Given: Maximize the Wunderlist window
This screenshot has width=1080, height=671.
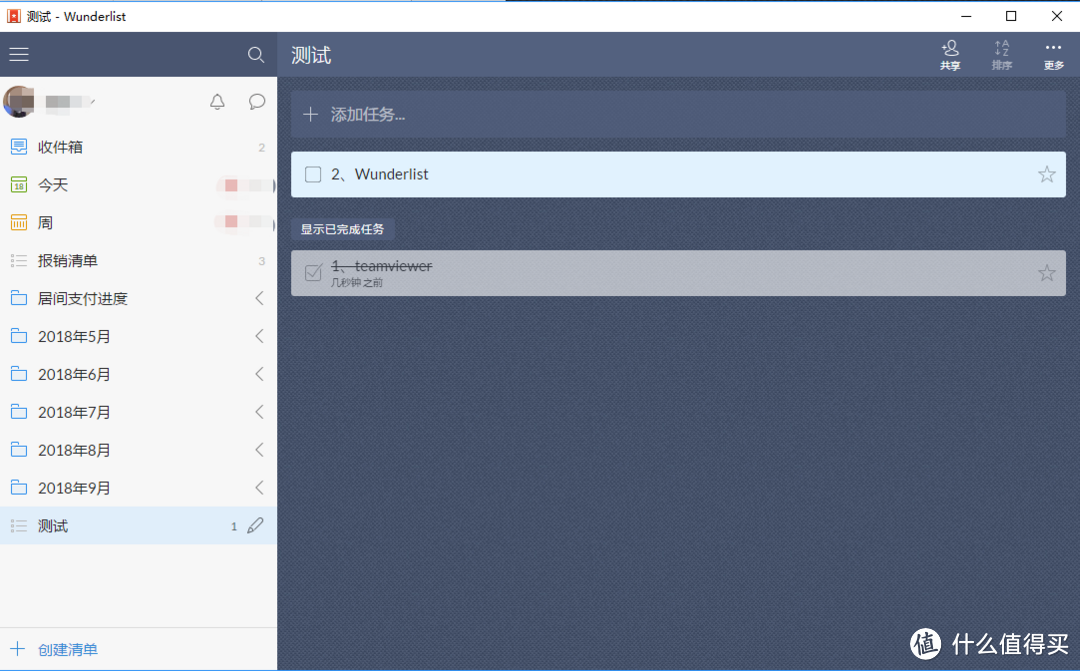Looking at the screenshot, I should pyautogui.click(x=1011, y=16).
